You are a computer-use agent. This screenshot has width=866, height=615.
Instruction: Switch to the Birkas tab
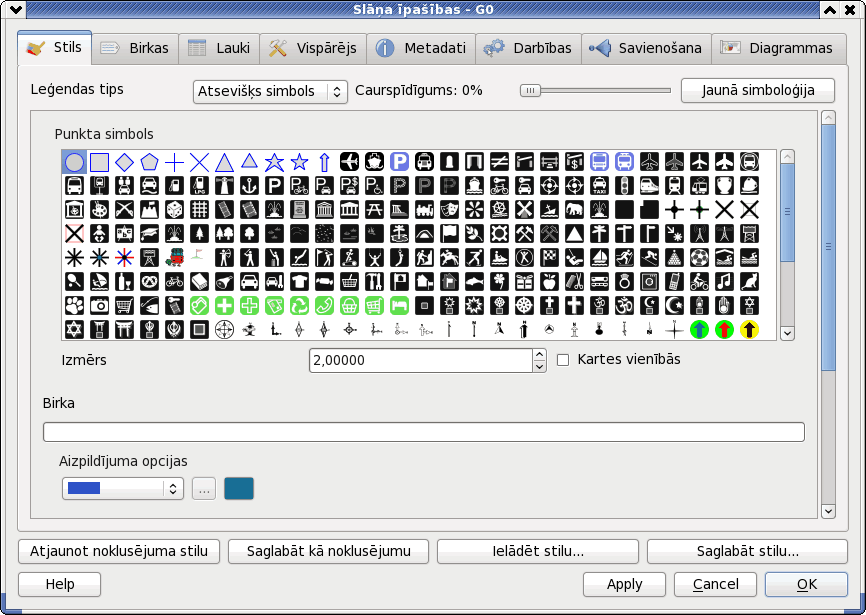135,49
